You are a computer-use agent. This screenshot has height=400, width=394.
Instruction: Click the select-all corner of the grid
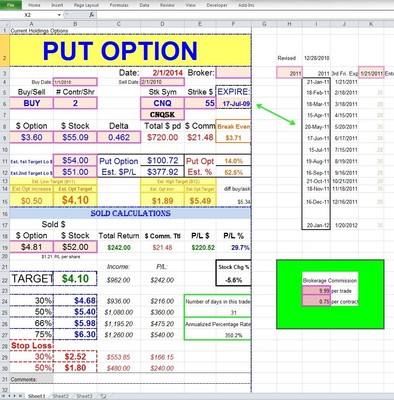point(5,24)
